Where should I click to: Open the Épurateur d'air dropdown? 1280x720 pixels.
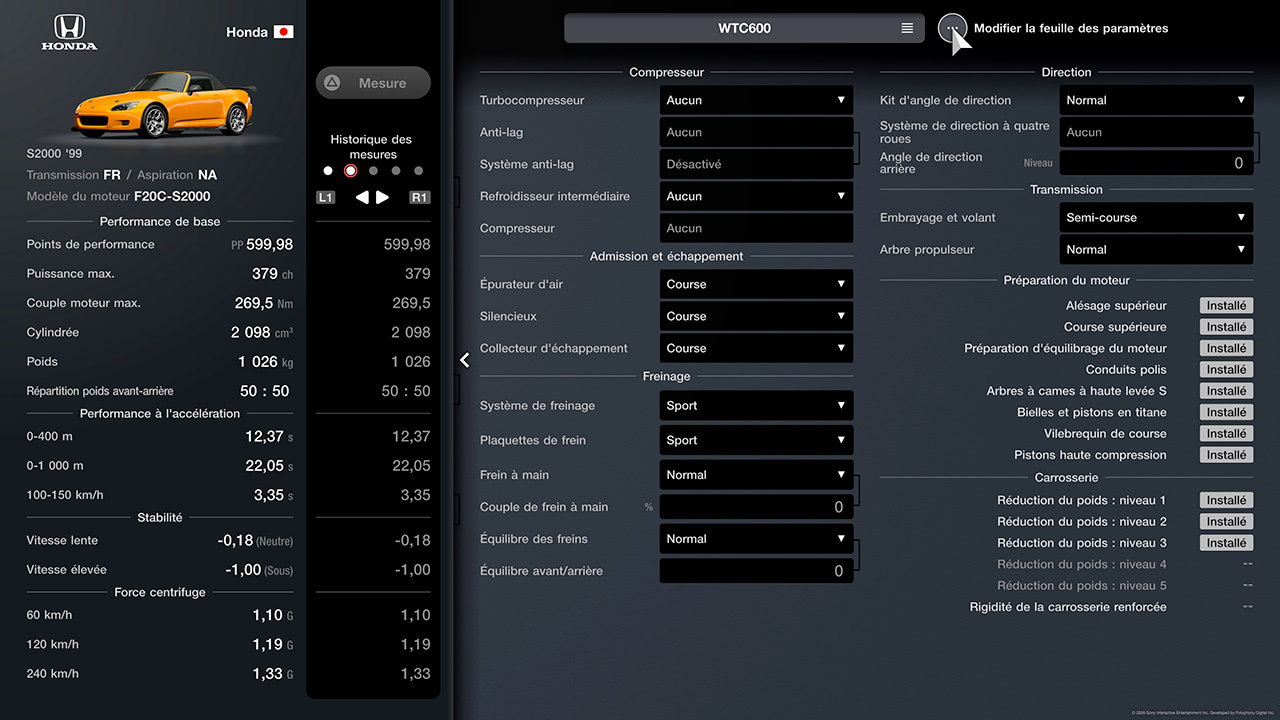(x=756, y=284)
